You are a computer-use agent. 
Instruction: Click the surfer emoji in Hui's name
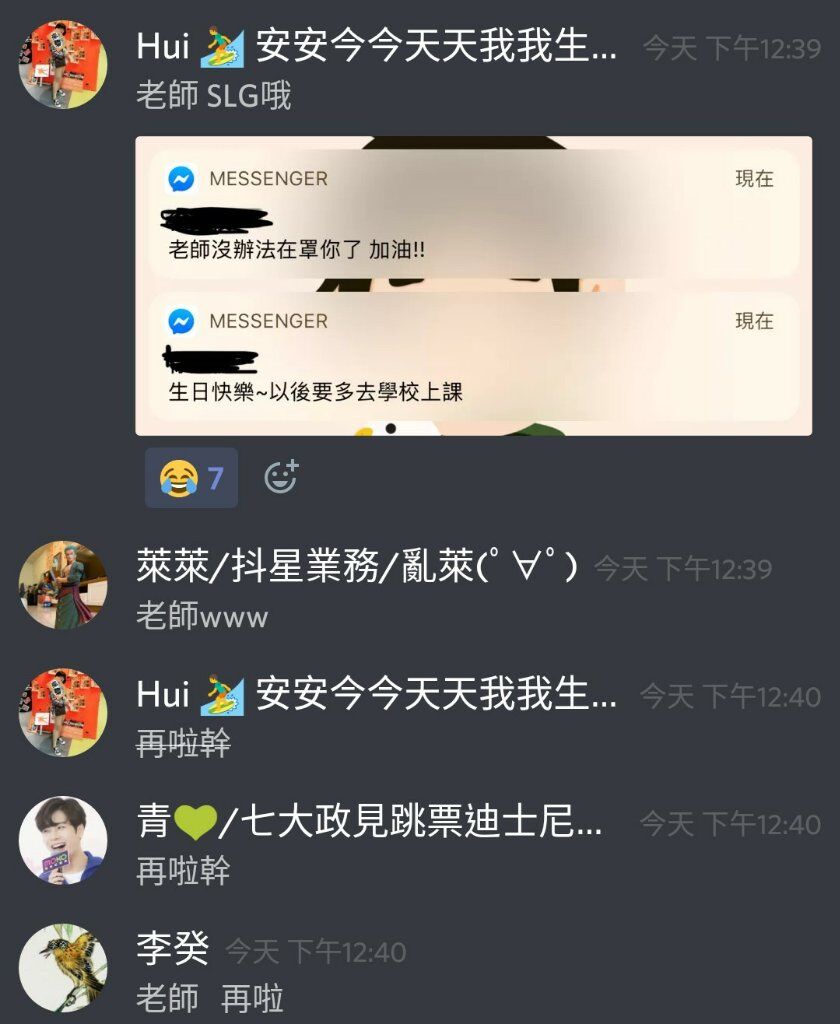(222, 48)
